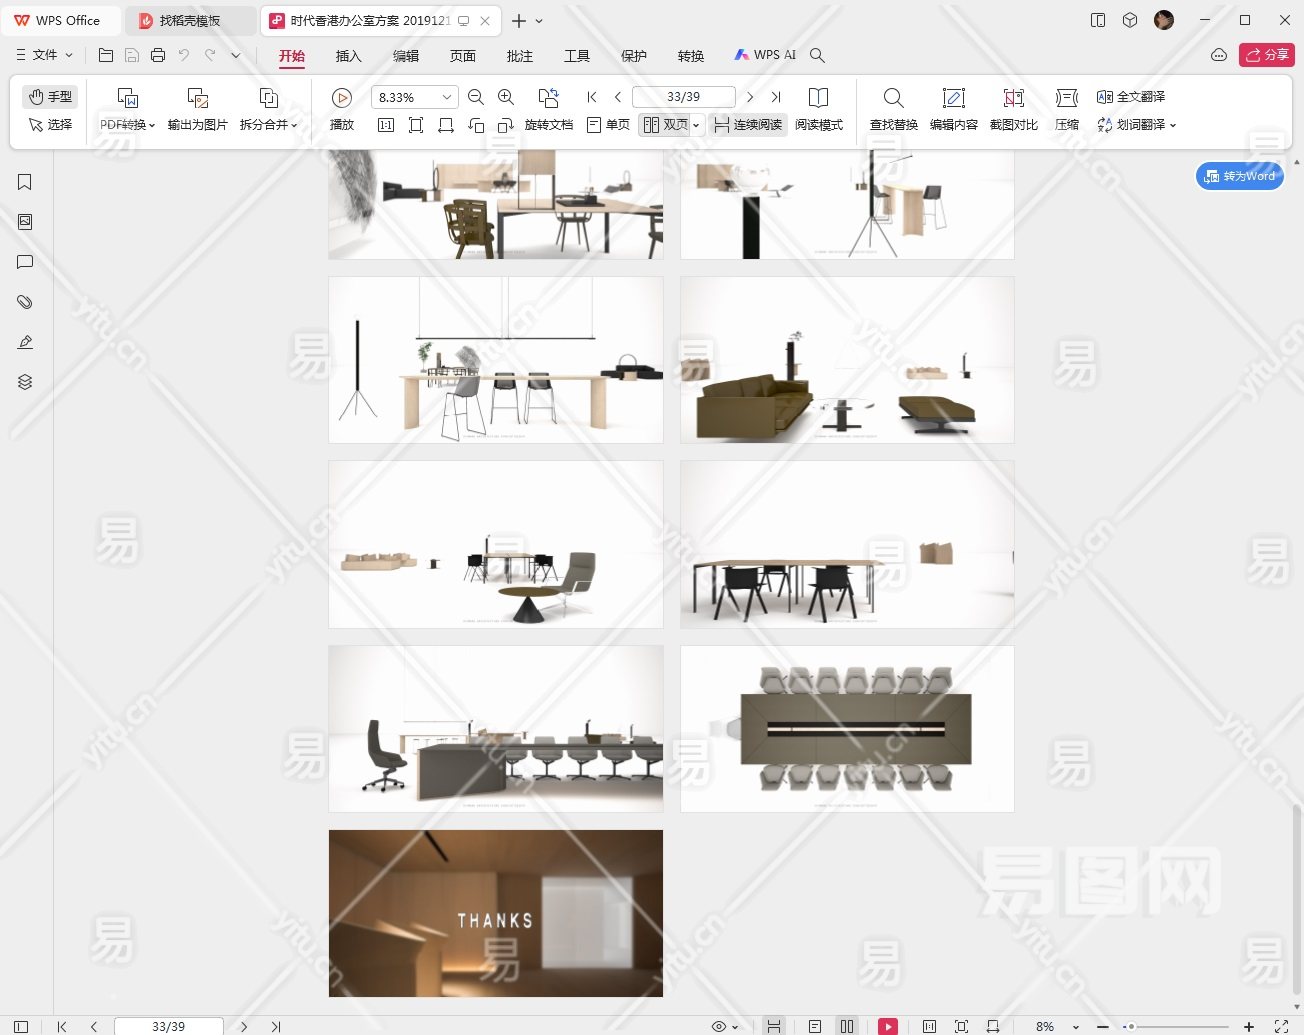Screen dimensions: 1304x1035
Task: Expand the zoom percentage combo box
Action: [x=447, y=97]
